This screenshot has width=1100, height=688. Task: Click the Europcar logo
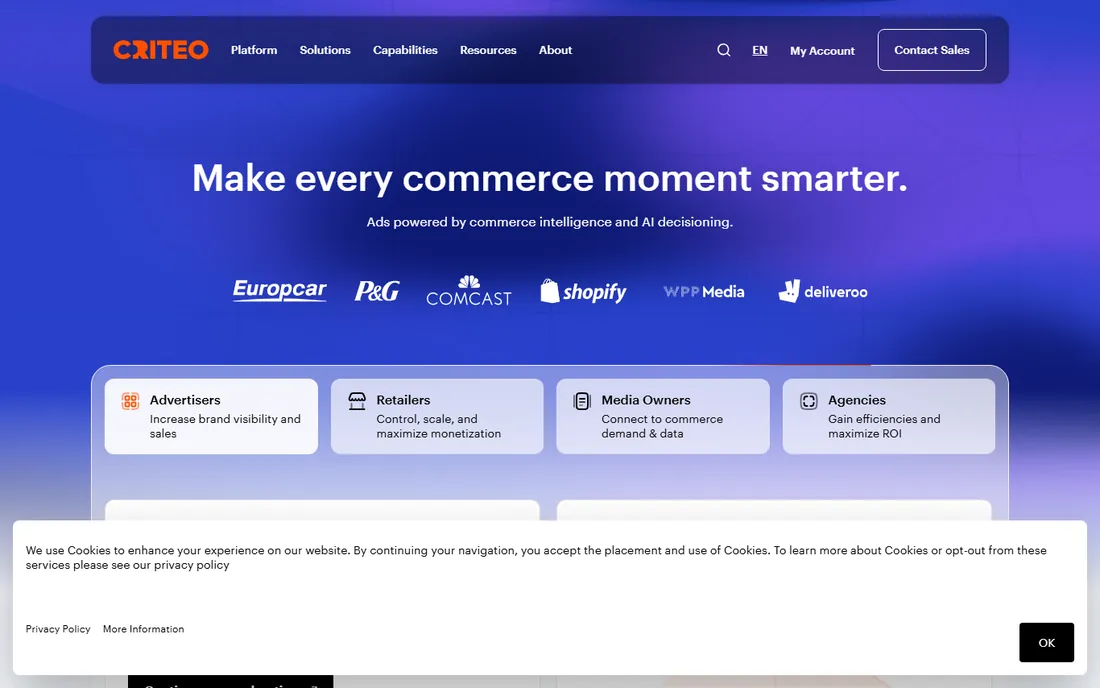[279, 290]
